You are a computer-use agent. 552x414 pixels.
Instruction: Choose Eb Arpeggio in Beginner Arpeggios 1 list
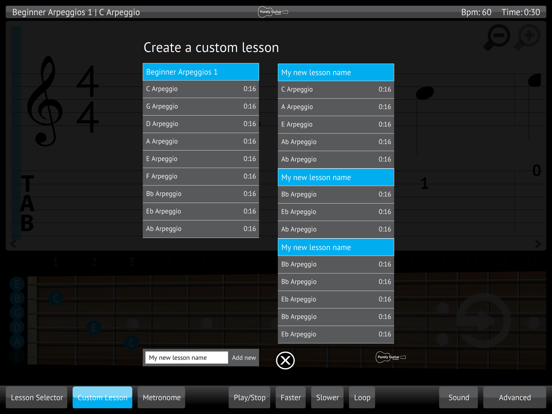click(x=201, y=211)
